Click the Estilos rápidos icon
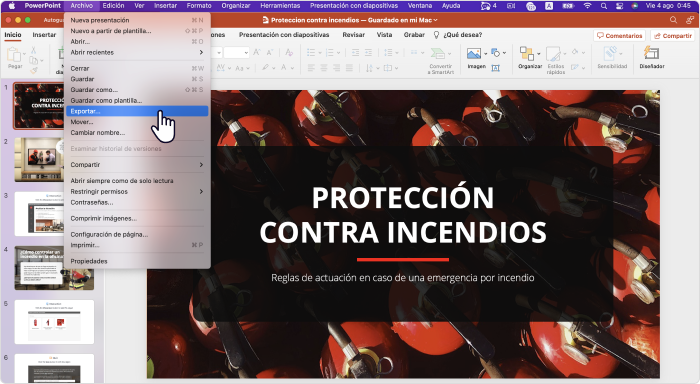 coord(553,54)
